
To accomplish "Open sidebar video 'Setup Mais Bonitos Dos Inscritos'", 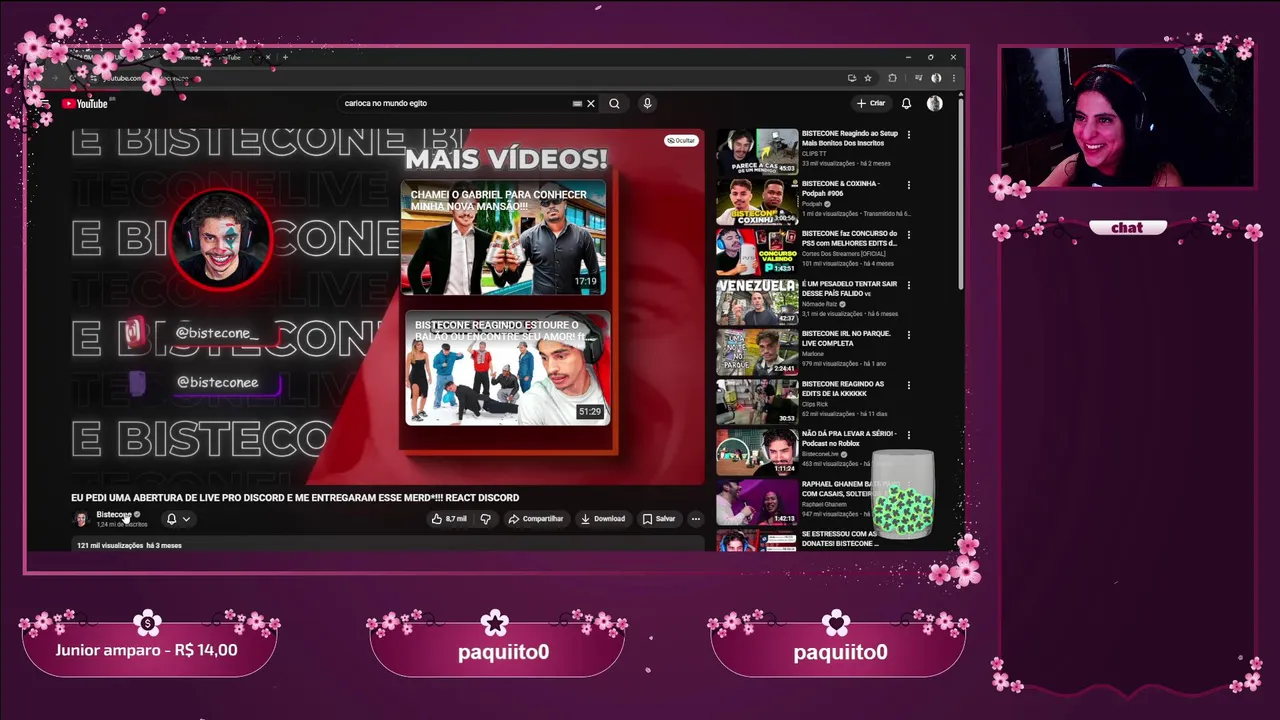I will click(849, 138).
